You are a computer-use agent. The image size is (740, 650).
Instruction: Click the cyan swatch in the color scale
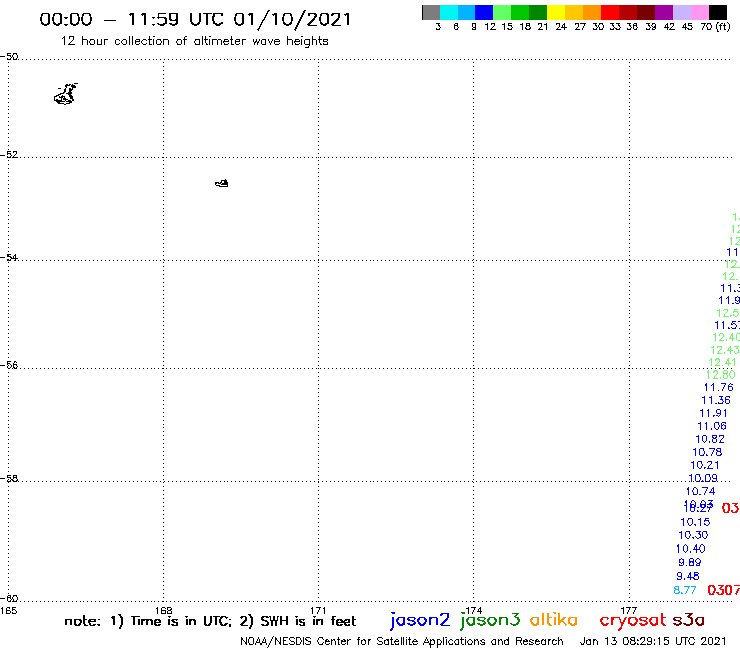448,12
